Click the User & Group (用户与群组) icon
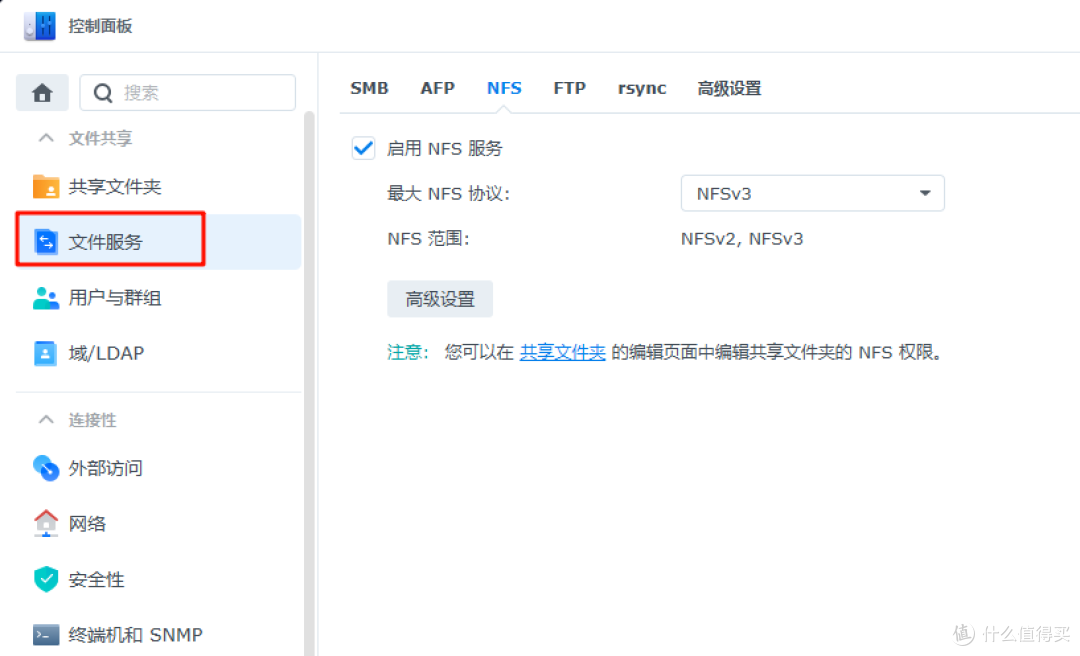 pyautogui.click(x=46, y=298)
